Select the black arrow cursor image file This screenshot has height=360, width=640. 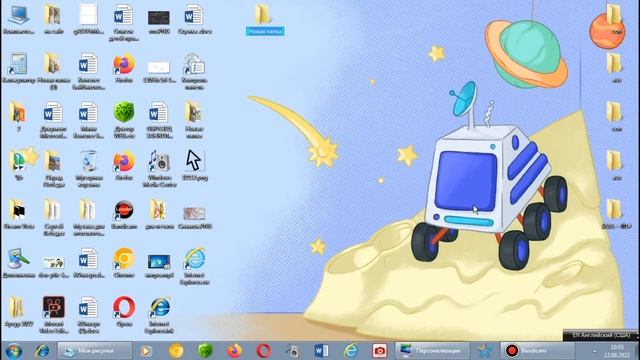coord(194,165)
